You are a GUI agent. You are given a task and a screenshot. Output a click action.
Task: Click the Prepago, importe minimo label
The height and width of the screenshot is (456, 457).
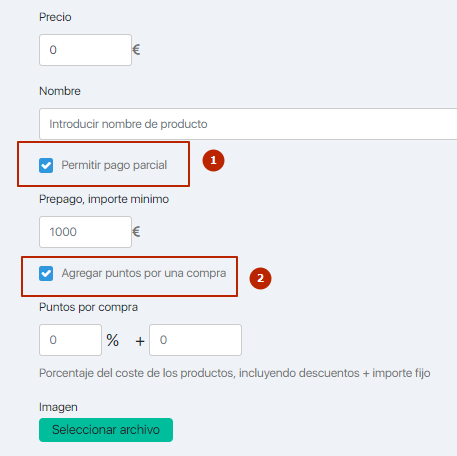(104, 199)
